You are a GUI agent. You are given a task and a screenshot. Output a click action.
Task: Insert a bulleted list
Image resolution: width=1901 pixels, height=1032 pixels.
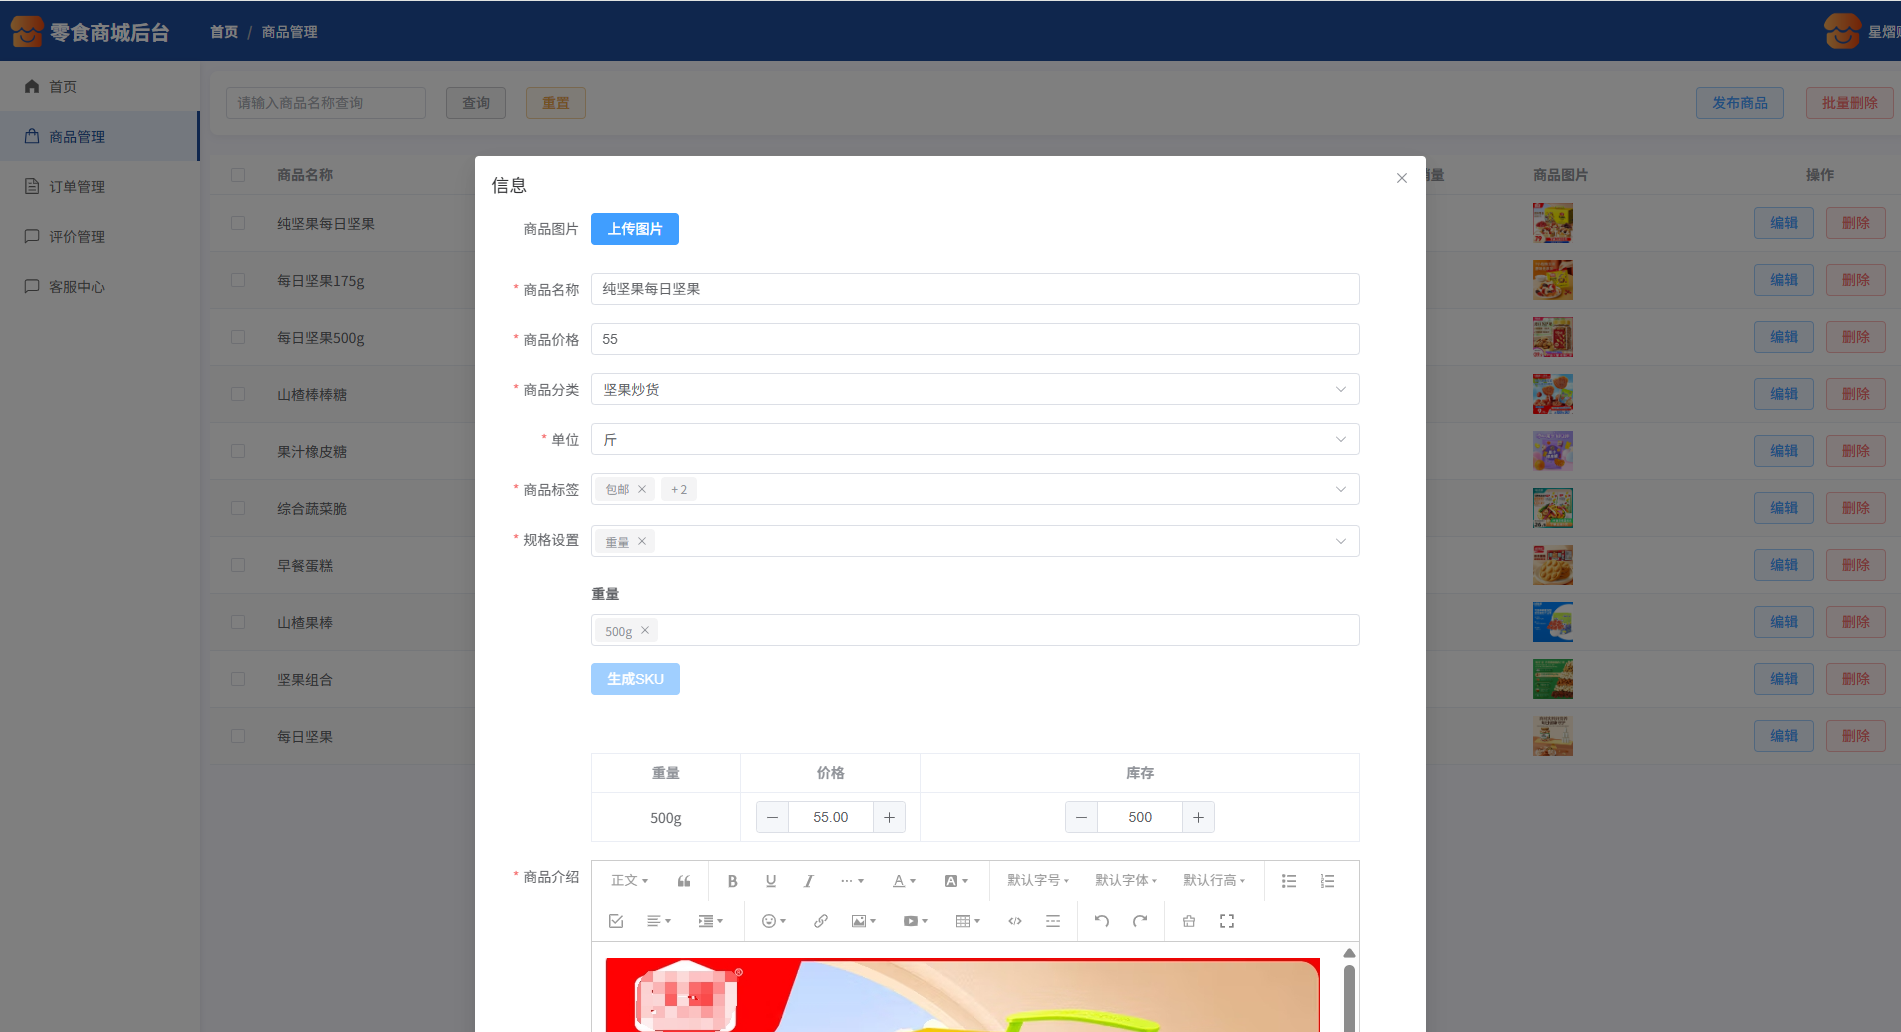[1289, 881]
